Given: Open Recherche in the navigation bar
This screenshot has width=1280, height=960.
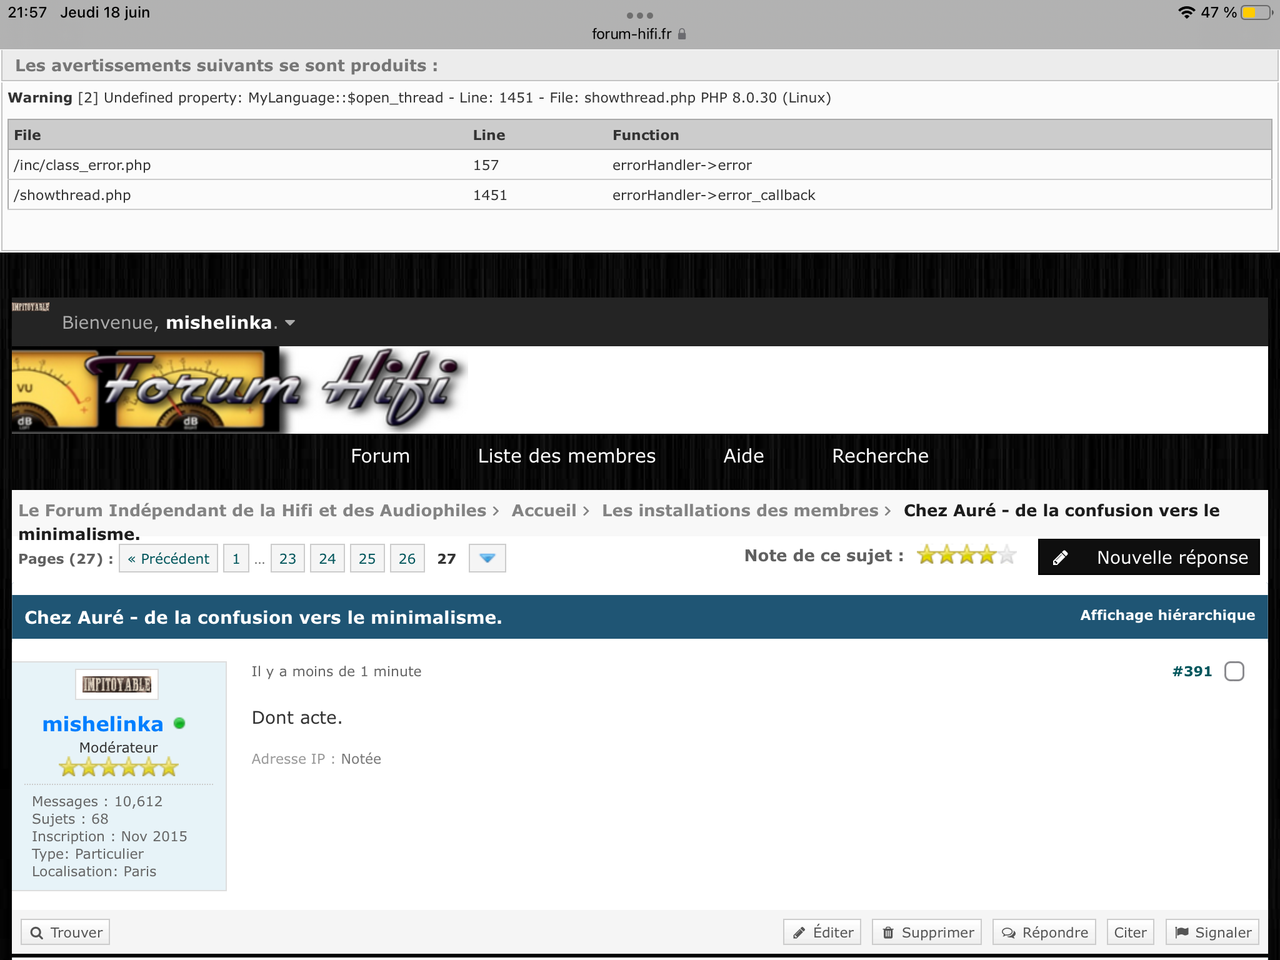Looking at the screenshot, I should pos(880,456).
